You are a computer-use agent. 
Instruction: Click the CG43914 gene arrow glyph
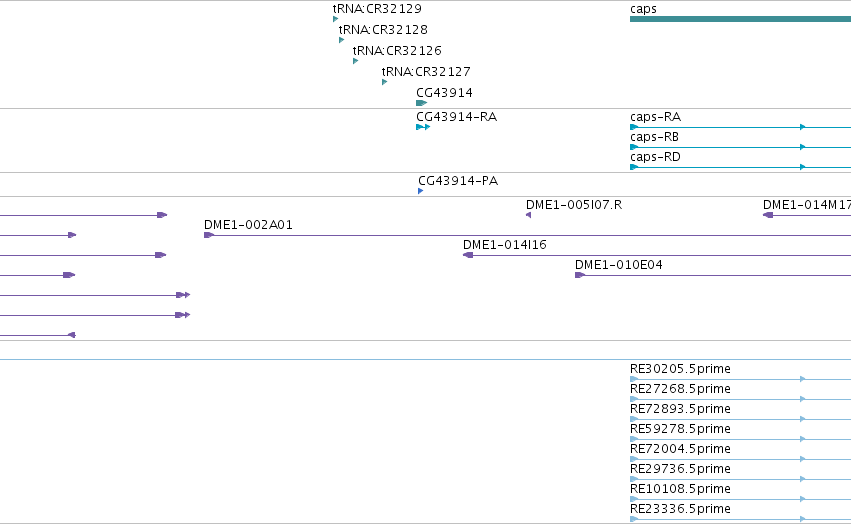[422, 103]
